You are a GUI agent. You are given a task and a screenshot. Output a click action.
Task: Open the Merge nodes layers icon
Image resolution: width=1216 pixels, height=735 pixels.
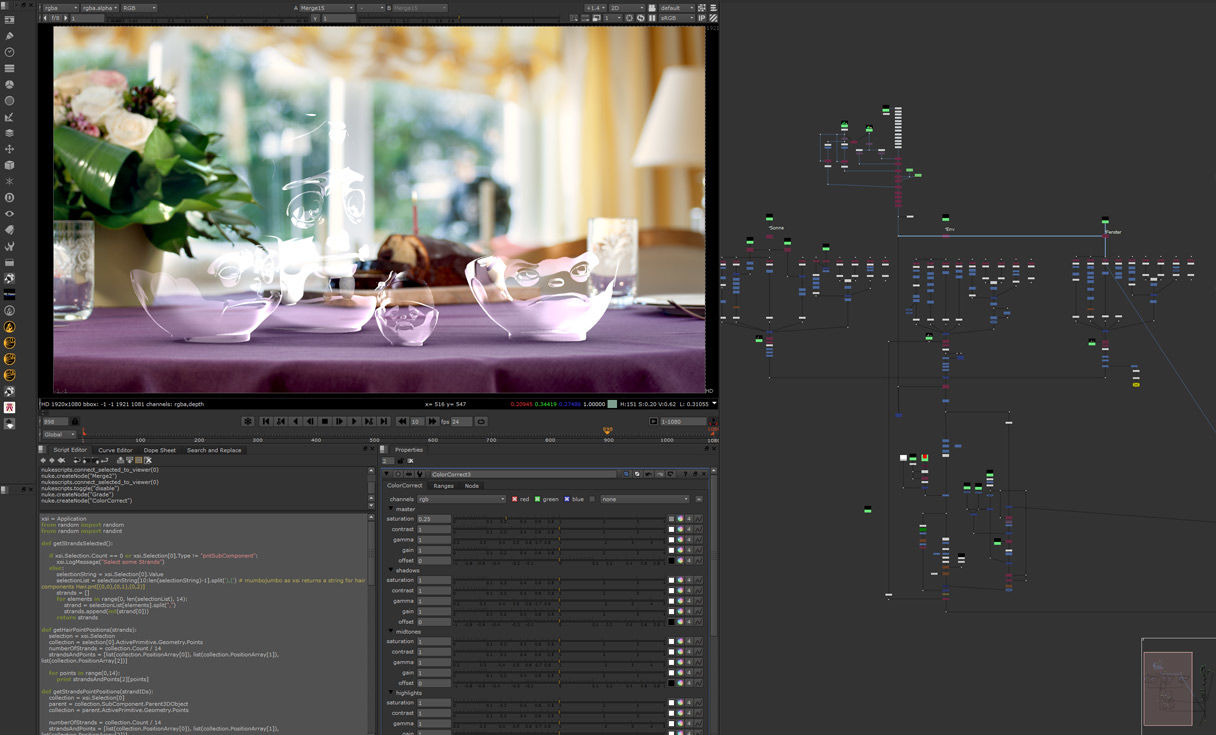10,133
